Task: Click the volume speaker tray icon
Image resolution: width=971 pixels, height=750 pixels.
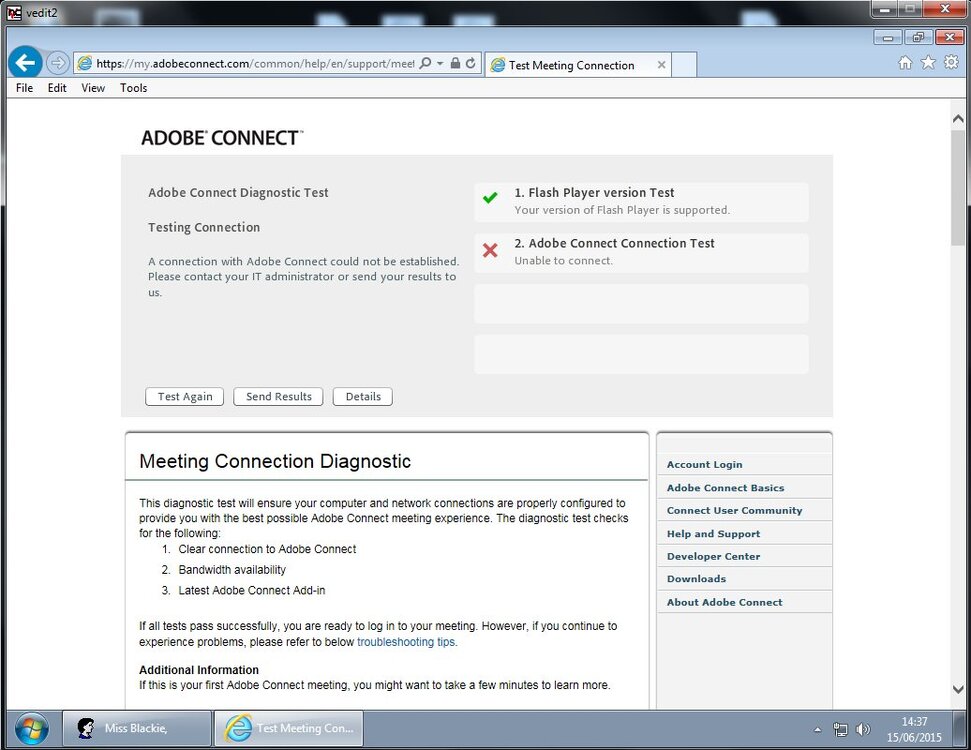Action: tap(863, 730)
